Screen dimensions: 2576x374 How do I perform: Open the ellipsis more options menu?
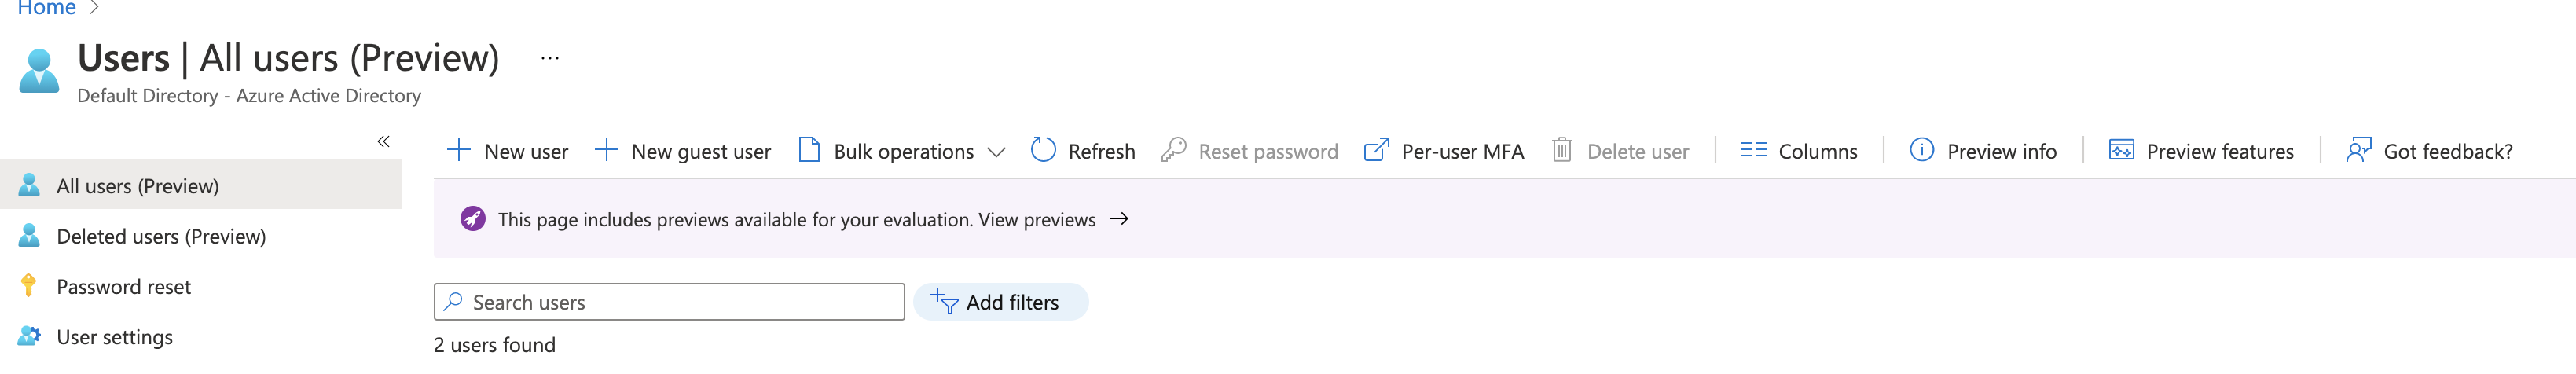(550, 59)
